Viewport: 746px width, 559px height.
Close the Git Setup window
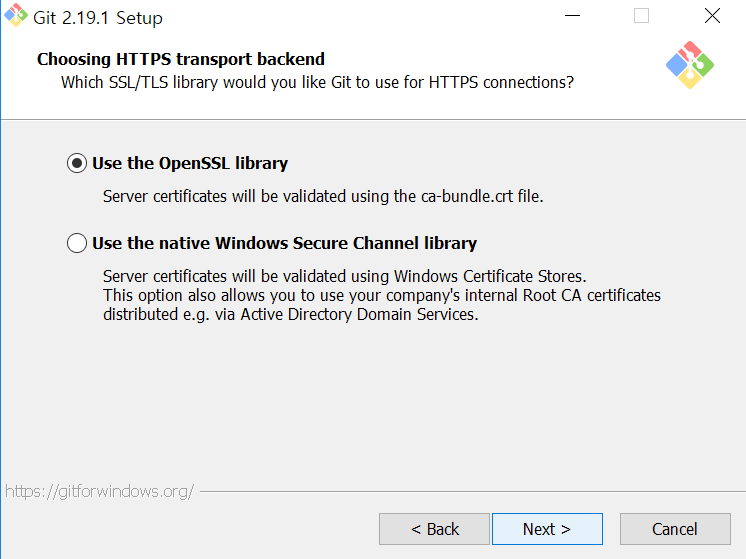coord(712,16)
